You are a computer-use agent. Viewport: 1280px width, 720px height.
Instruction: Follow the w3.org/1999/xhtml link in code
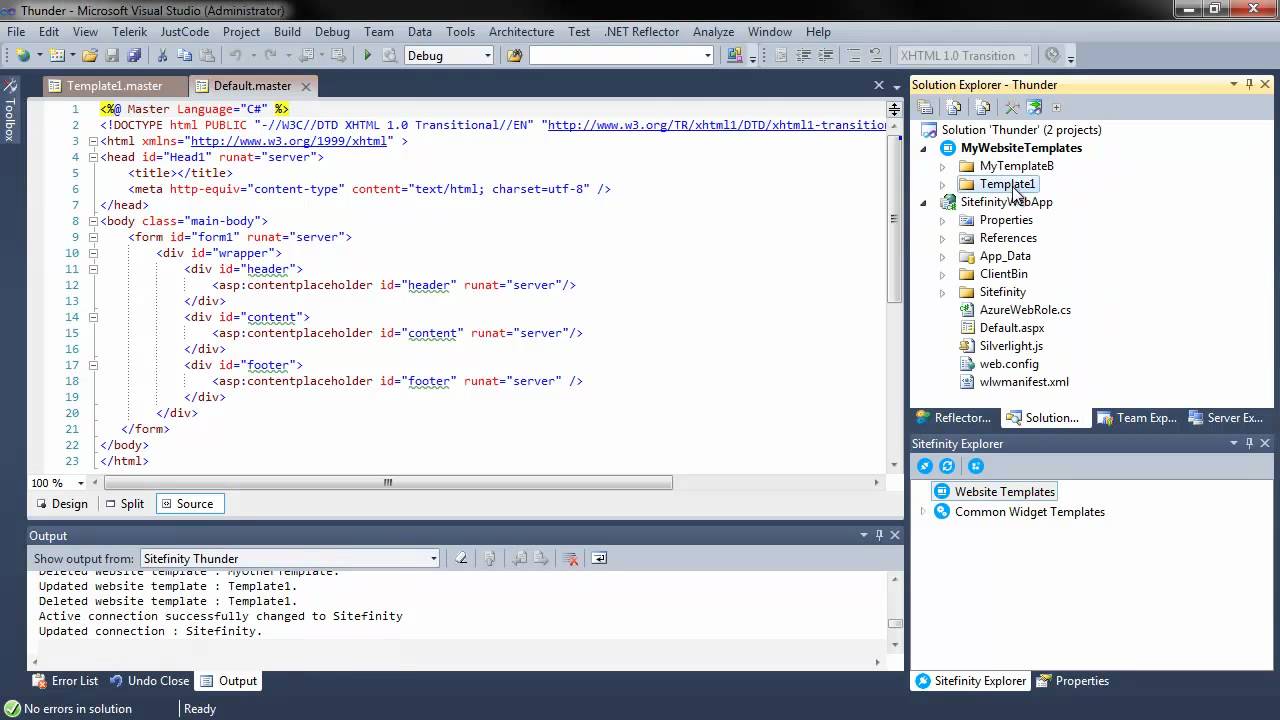[x=288, y=141]
